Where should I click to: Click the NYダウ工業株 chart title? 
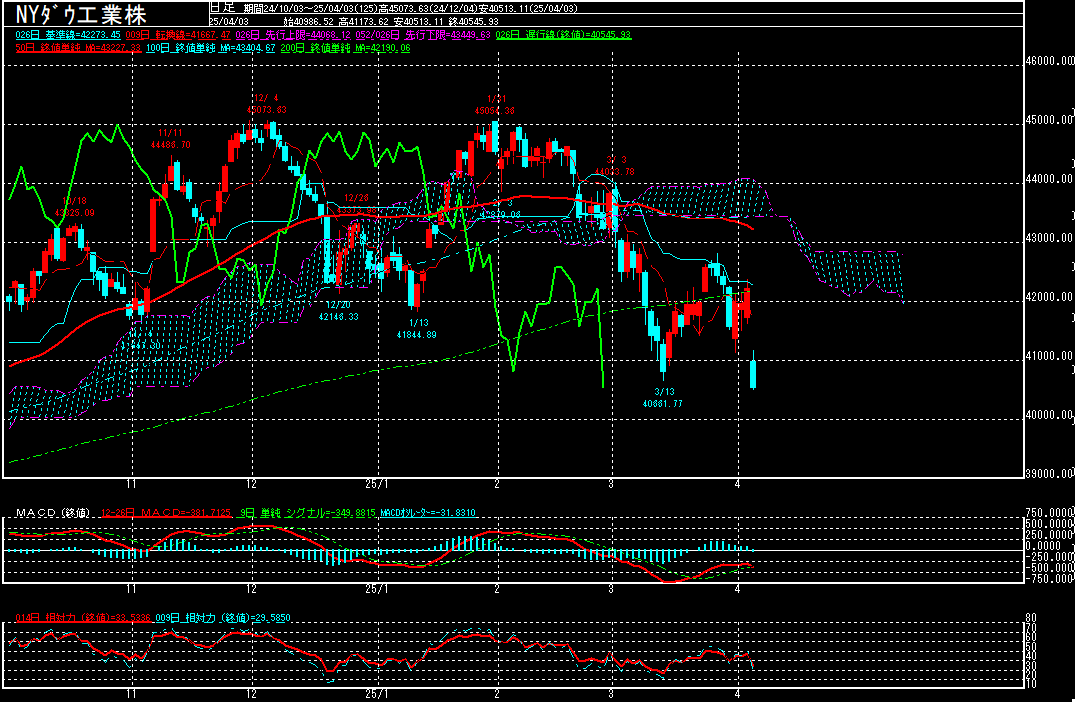pos(81,14)
